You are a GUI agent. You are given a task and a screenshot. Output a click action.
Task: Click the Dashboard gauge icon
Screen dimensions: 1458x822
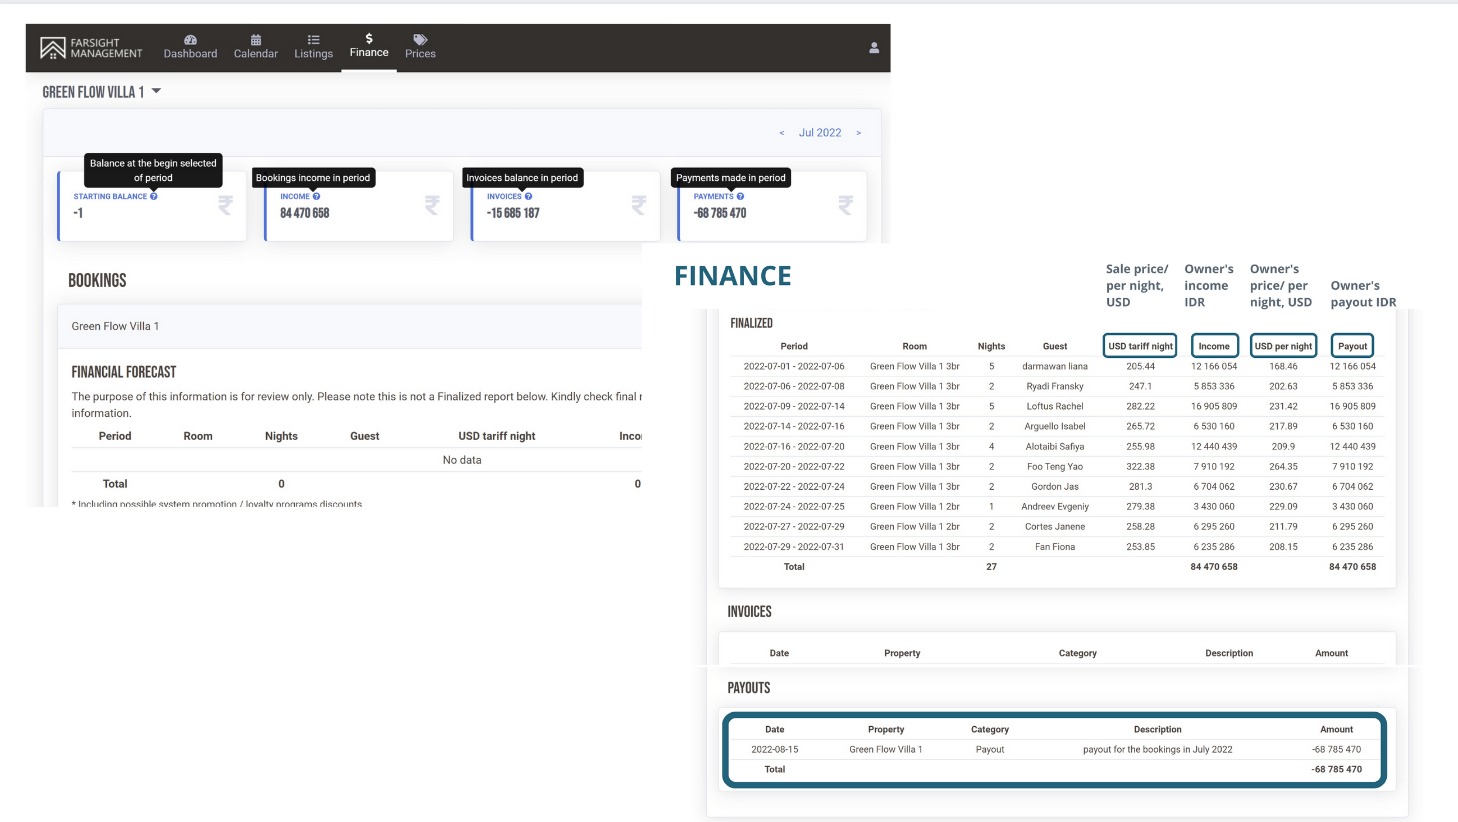point(190,40)
